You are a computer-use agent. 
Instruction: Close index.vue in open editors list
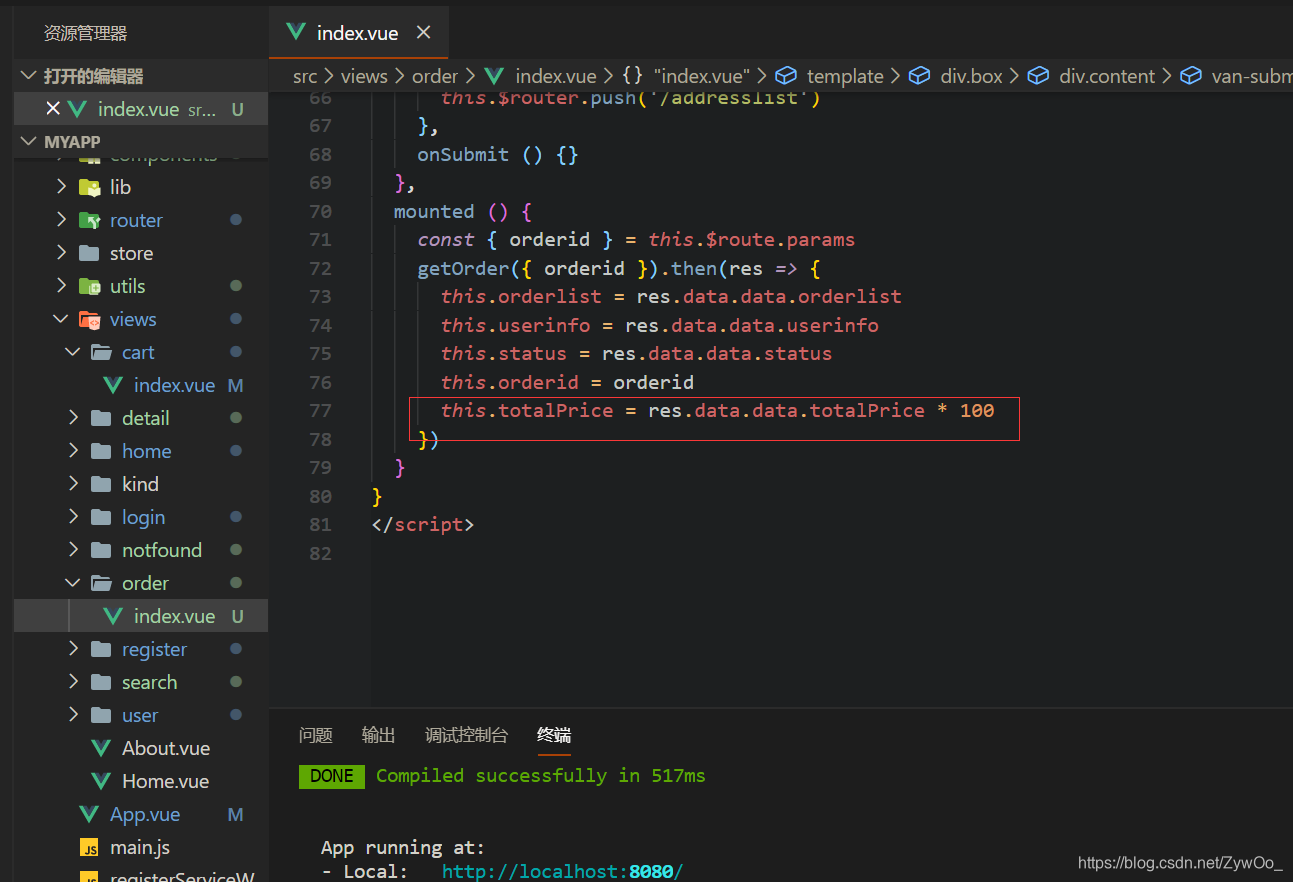point(53,109)
